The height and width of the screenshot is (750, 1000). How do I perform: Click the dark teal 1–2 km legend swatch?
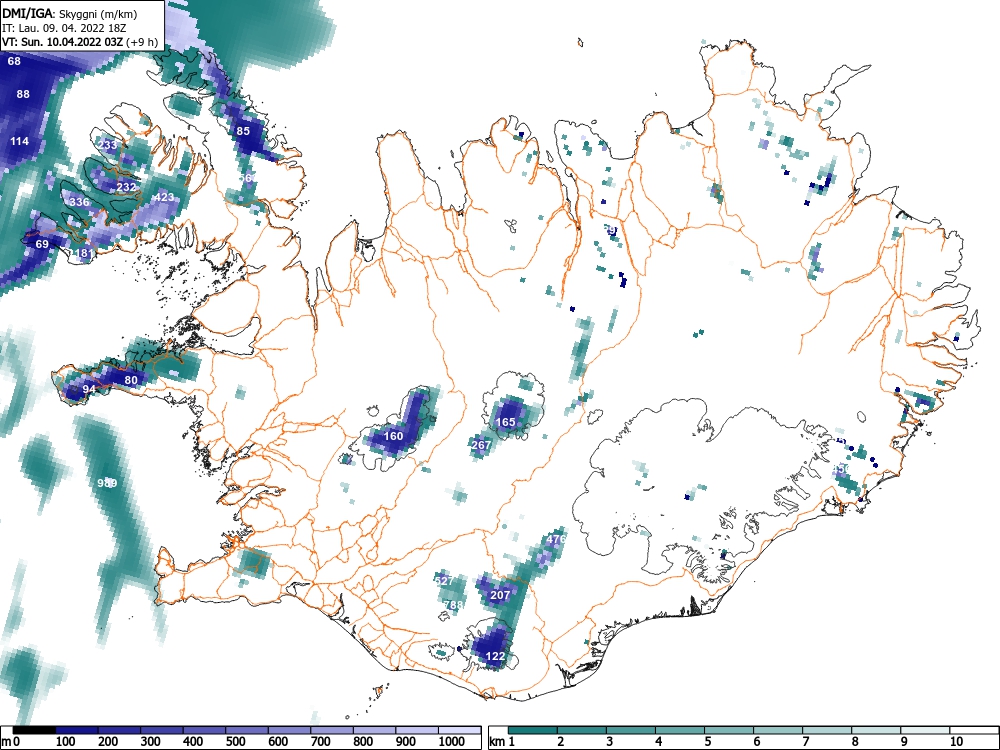[x=533, y=730]
